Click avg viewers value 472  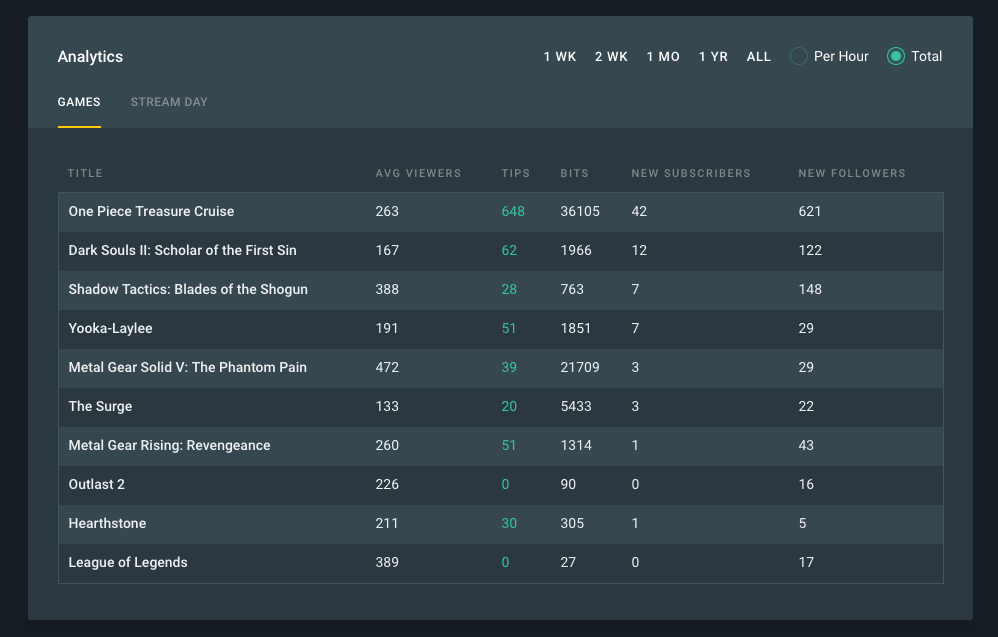tap(387, 367)
